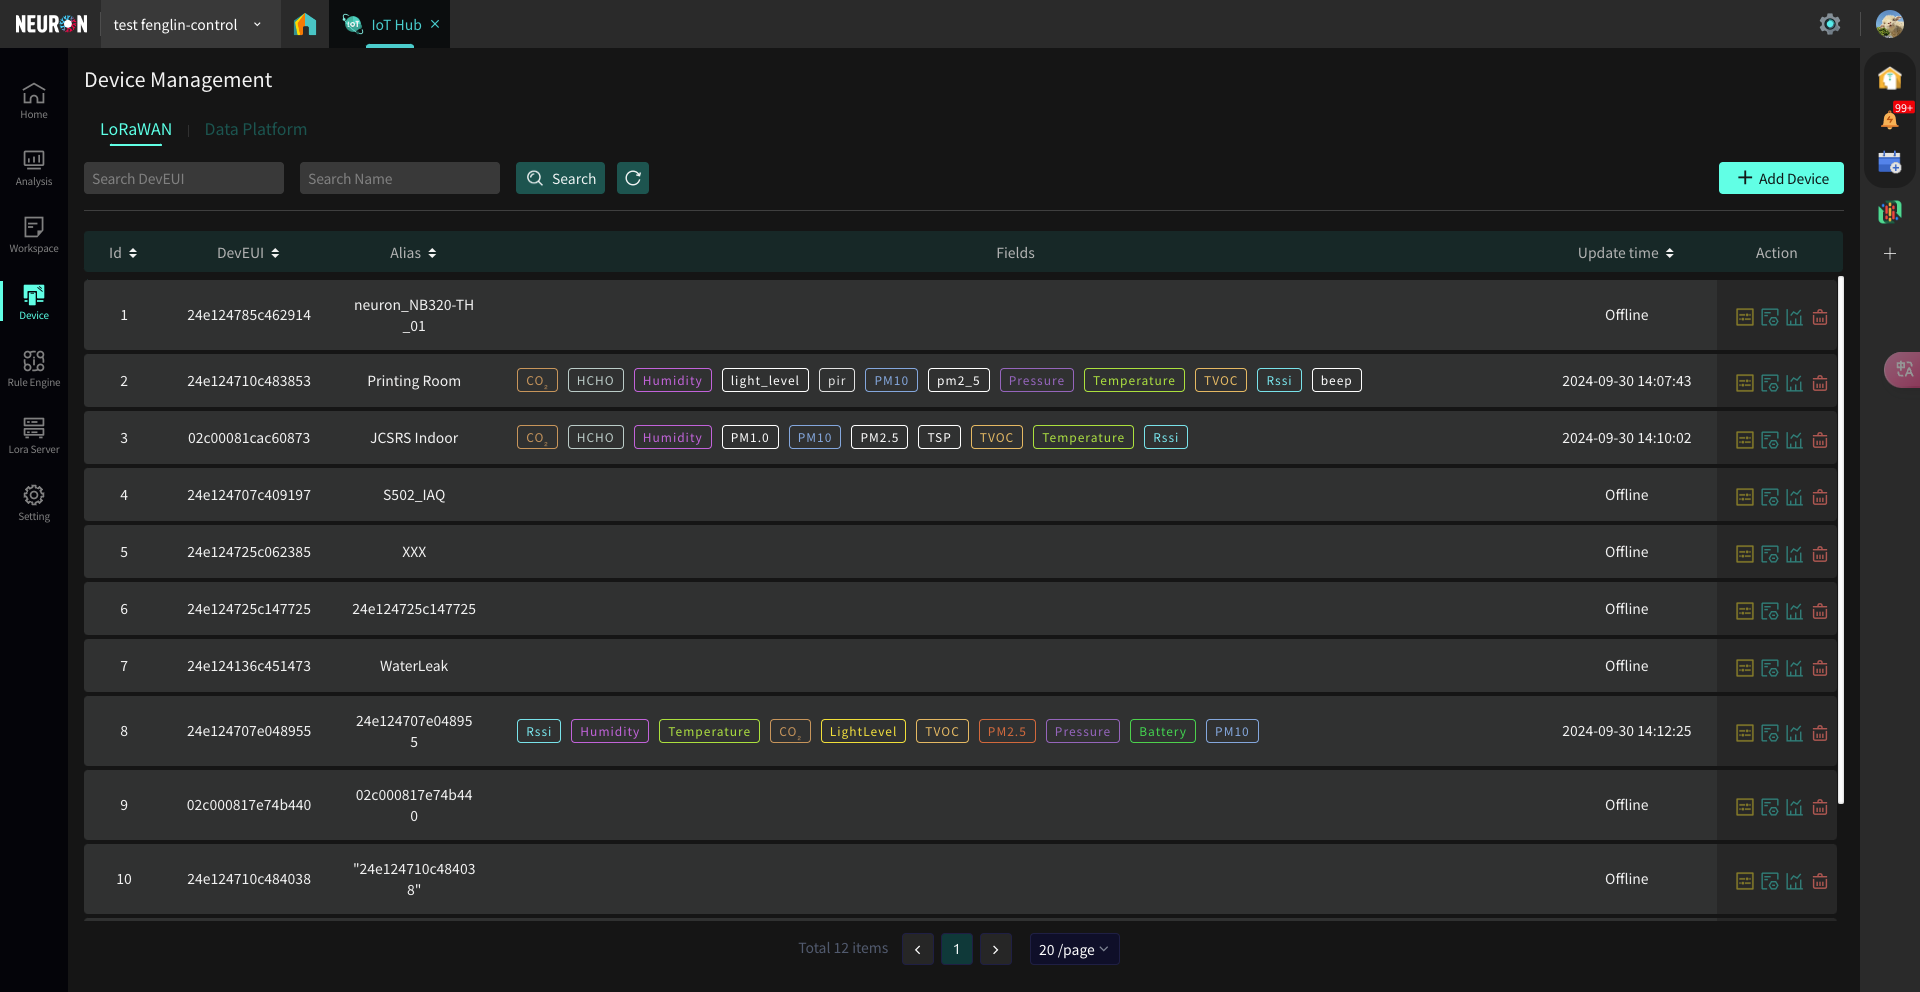Open the settings gear in top bar
Screen dimensions: 1920x992
click(x=1829, y=24)
